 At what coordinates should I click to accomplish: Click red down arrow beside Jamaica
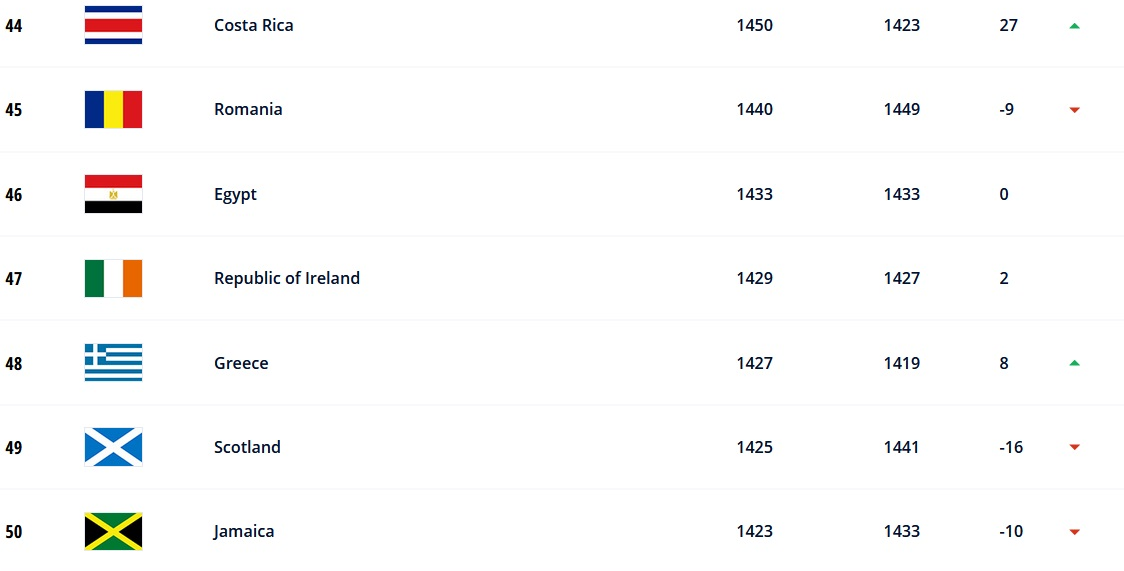coord(1074,532)
